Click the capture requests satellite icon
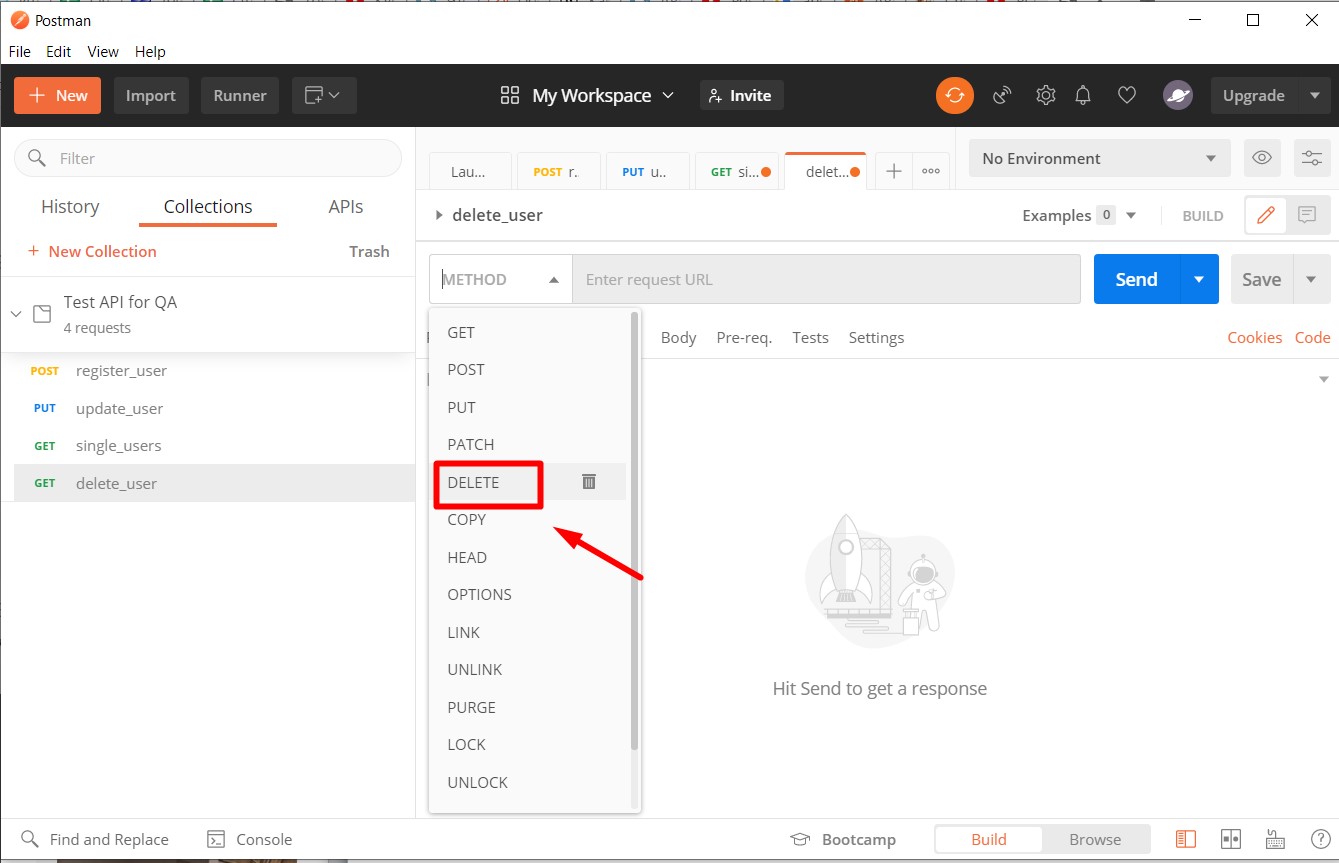This screenshot has width=1339, height=863. (x=1002, y=95)
